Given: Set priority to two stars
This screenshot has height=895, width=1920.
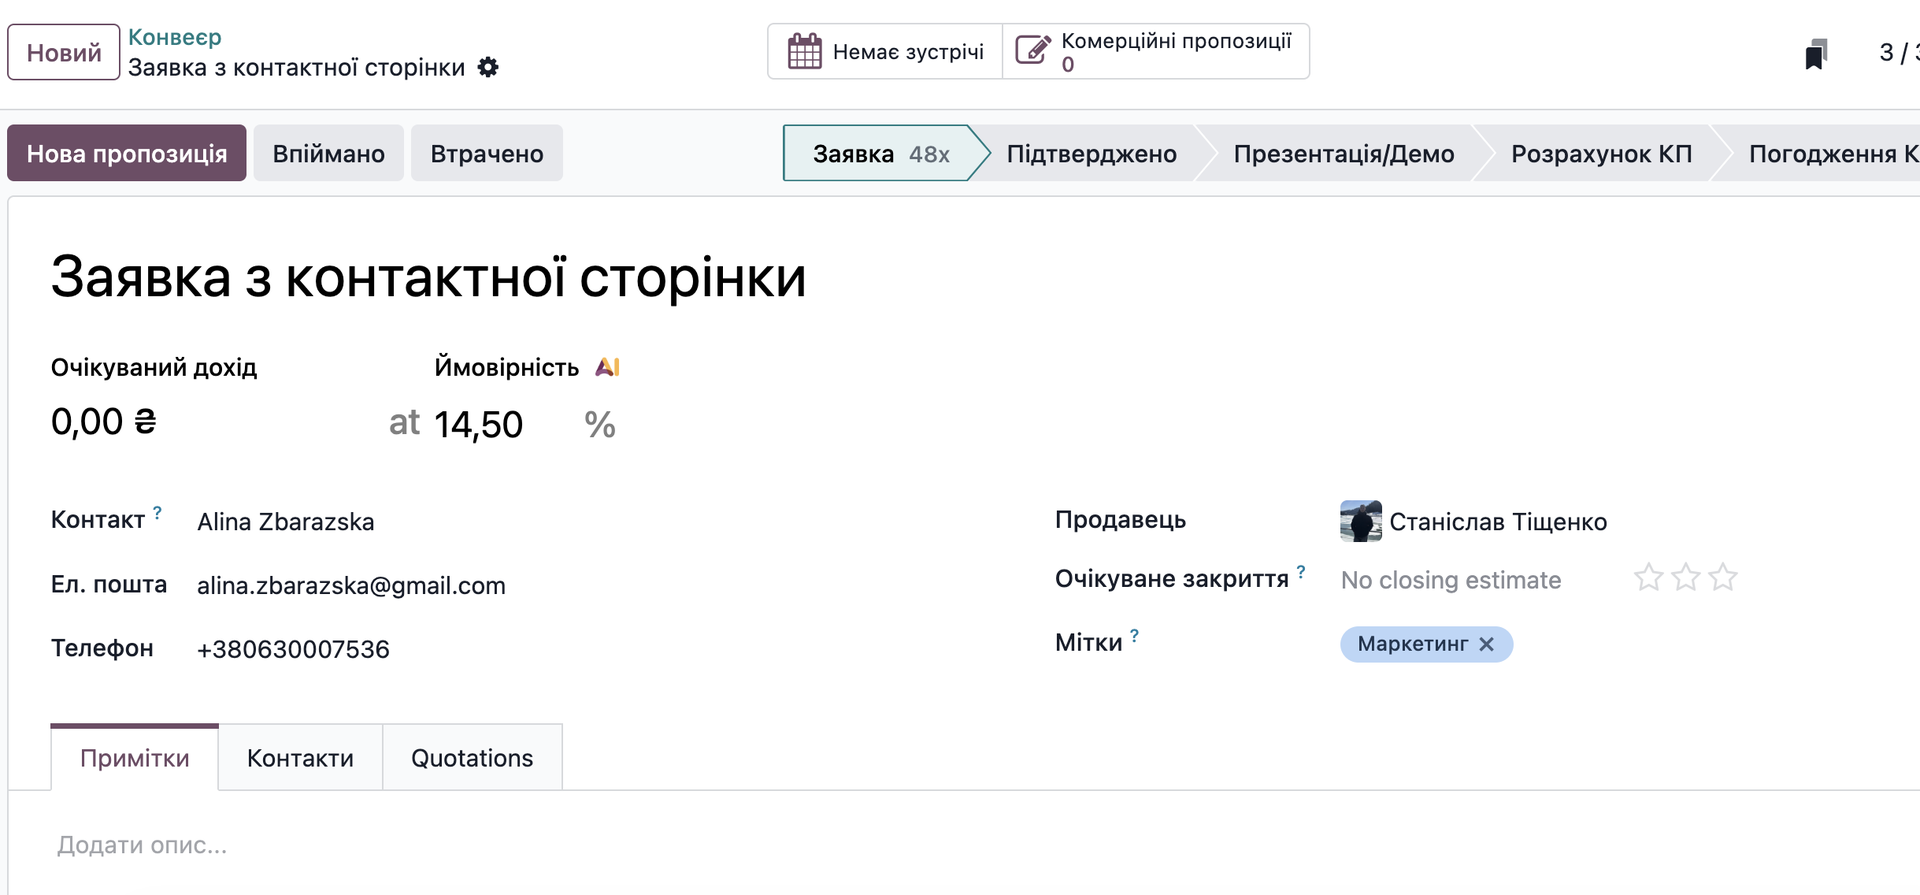Looking at the screenshot, I should 1686,578.
